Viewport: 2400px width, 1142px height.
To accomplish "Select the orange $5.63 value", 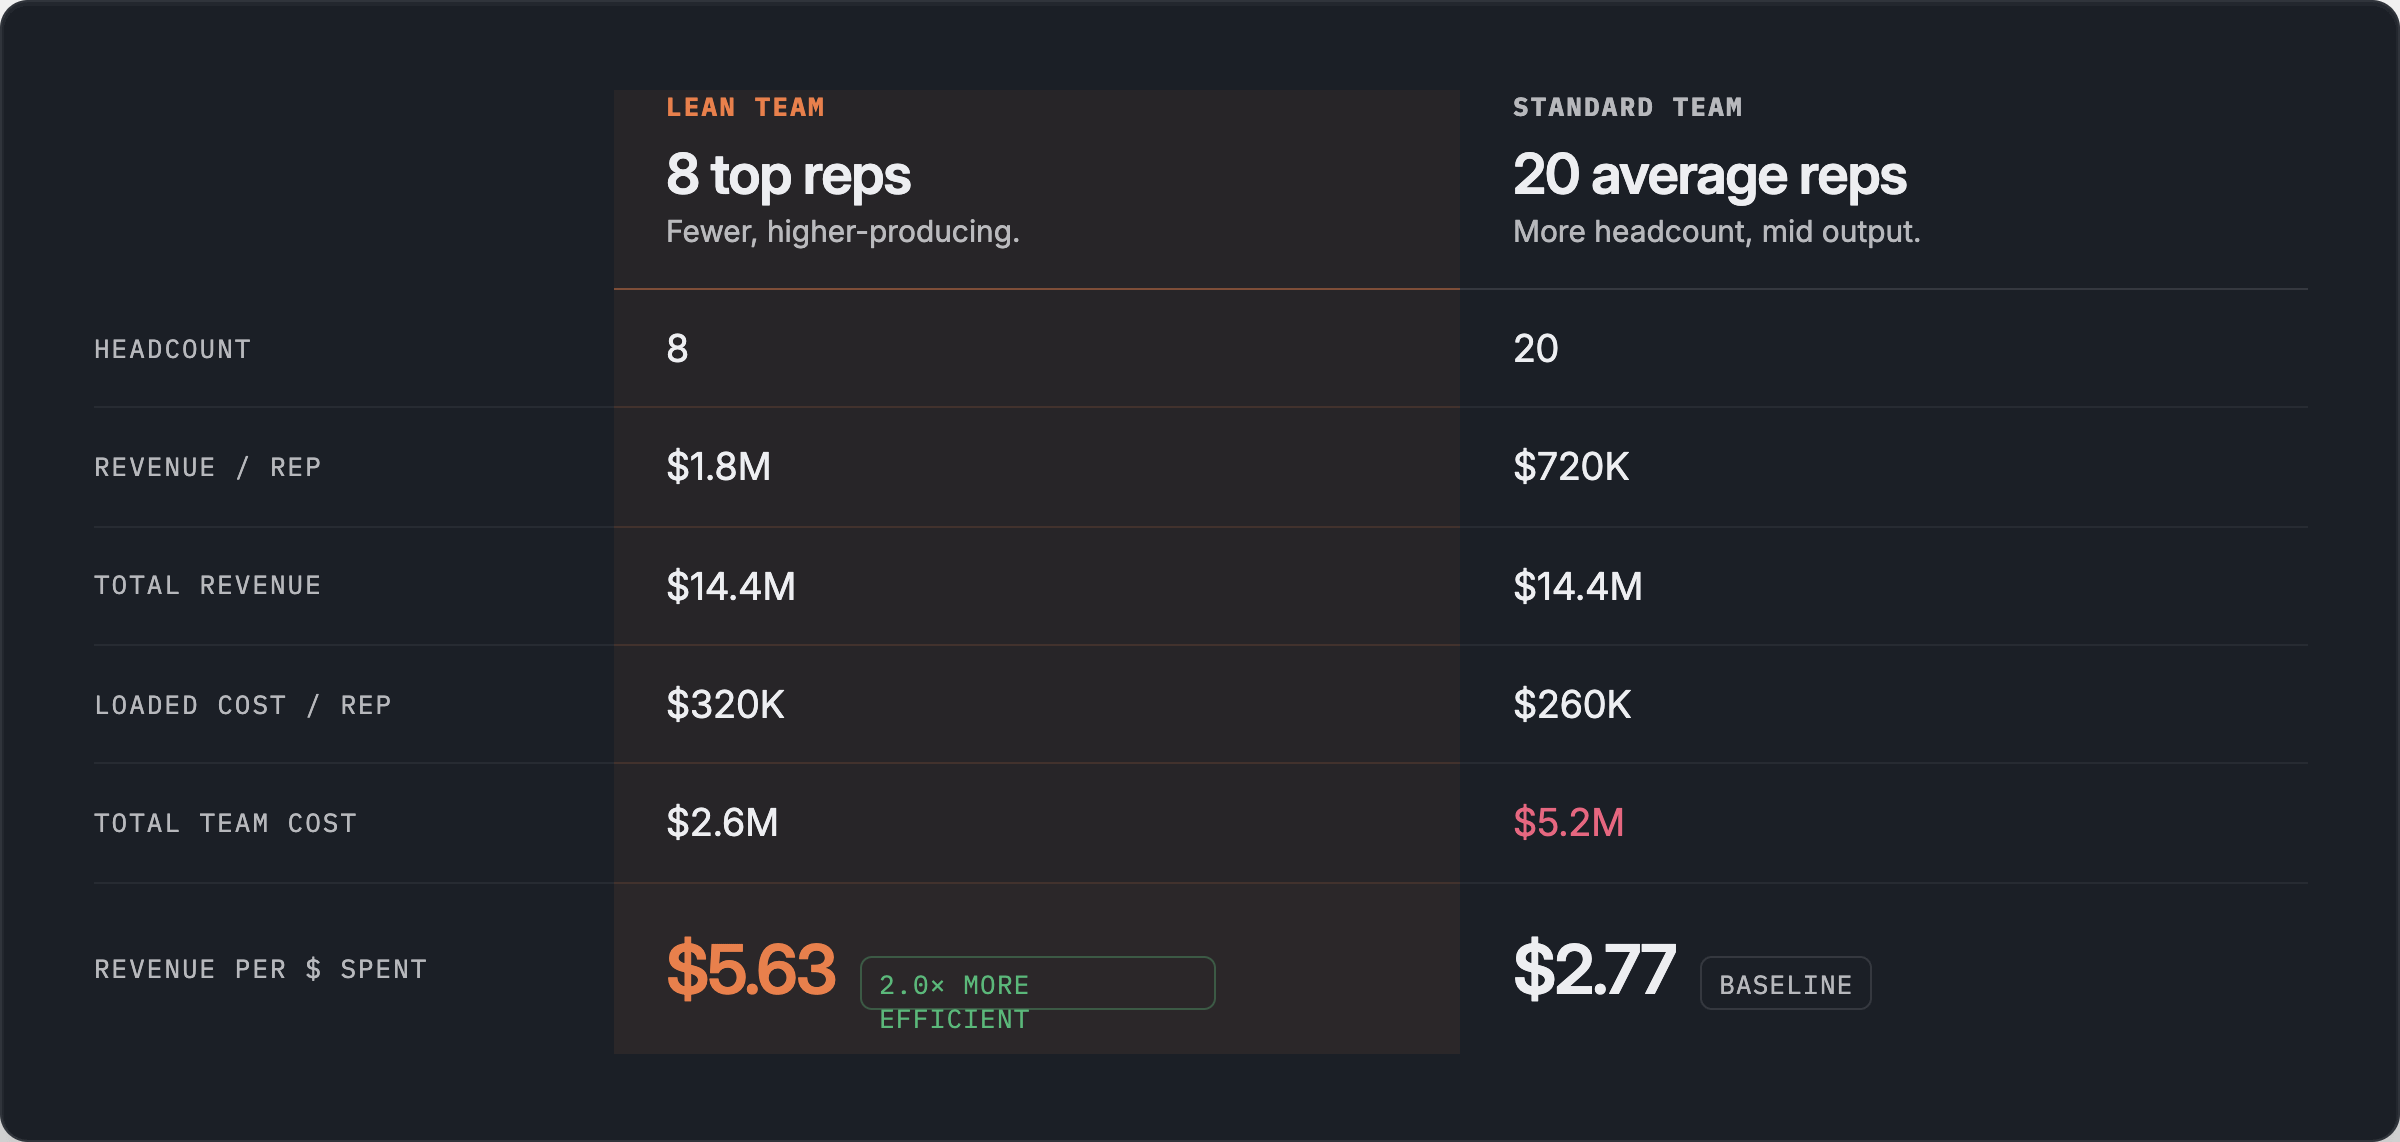I will [x=750, y=969].
